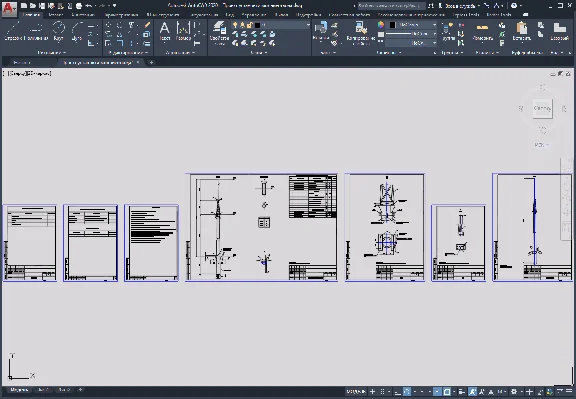Screen dimensions: 576x399
Task: Add new layout with plus button
Action: (x=80, y=390)
